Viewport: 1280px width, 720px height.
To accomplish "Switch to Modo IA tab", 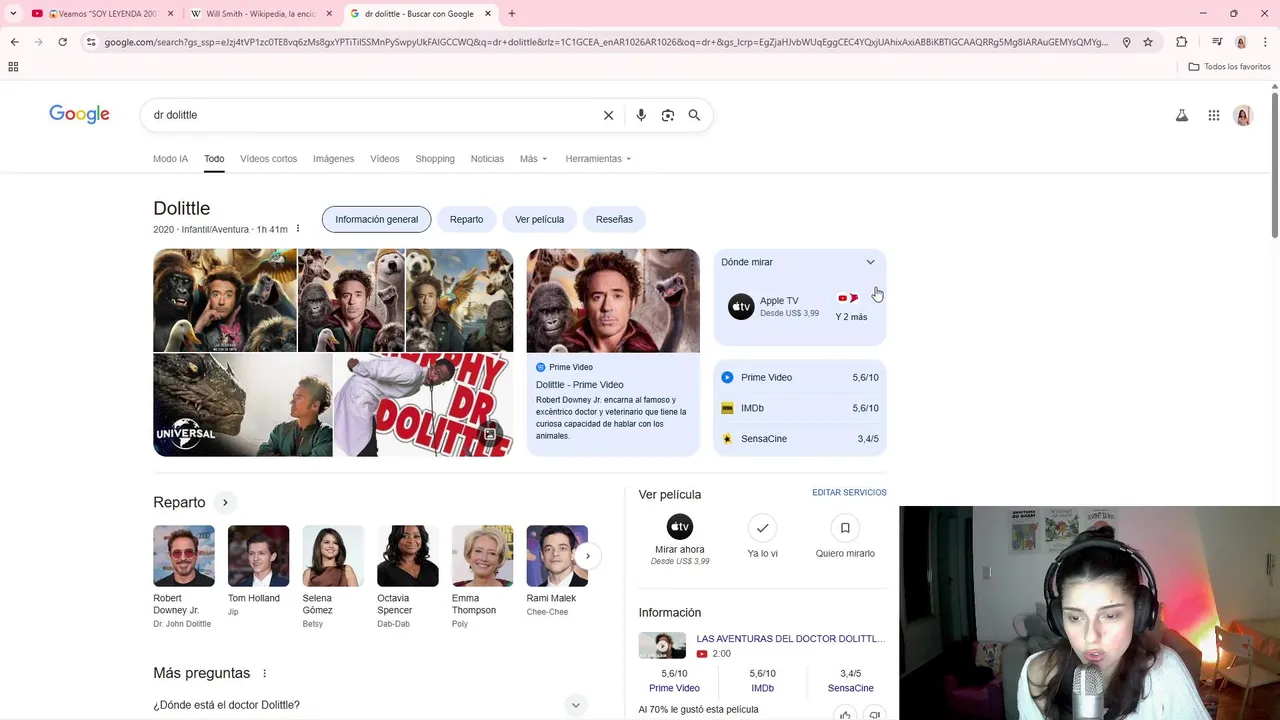I will [170, 159].
